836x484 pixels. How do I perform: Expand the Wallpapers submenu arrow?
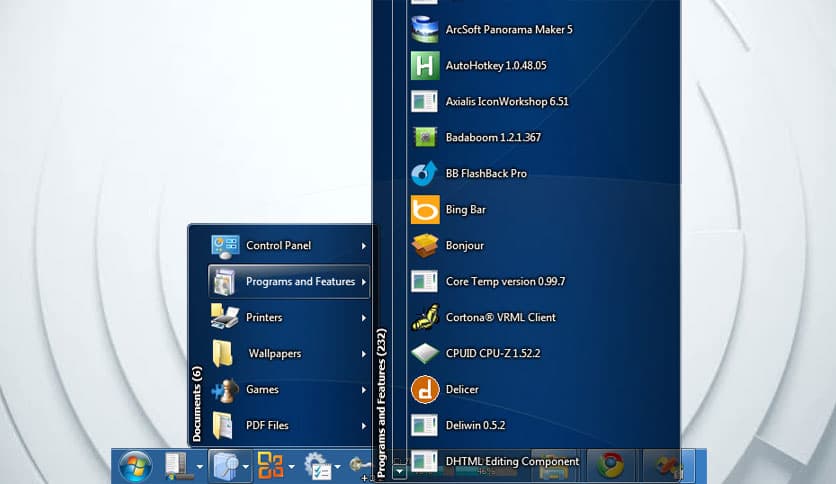tap(364, 354)
